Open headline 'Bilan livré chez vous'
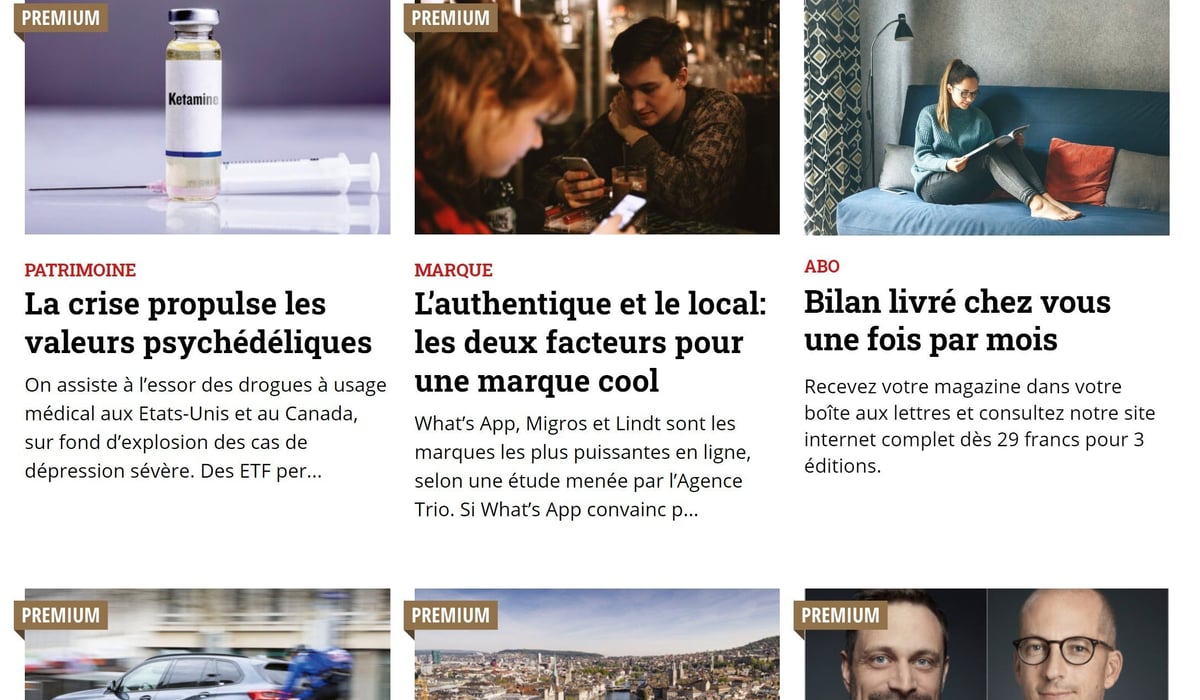This screenshot has width=1200, height=700. pyautogui.click(x=958, y=320)
